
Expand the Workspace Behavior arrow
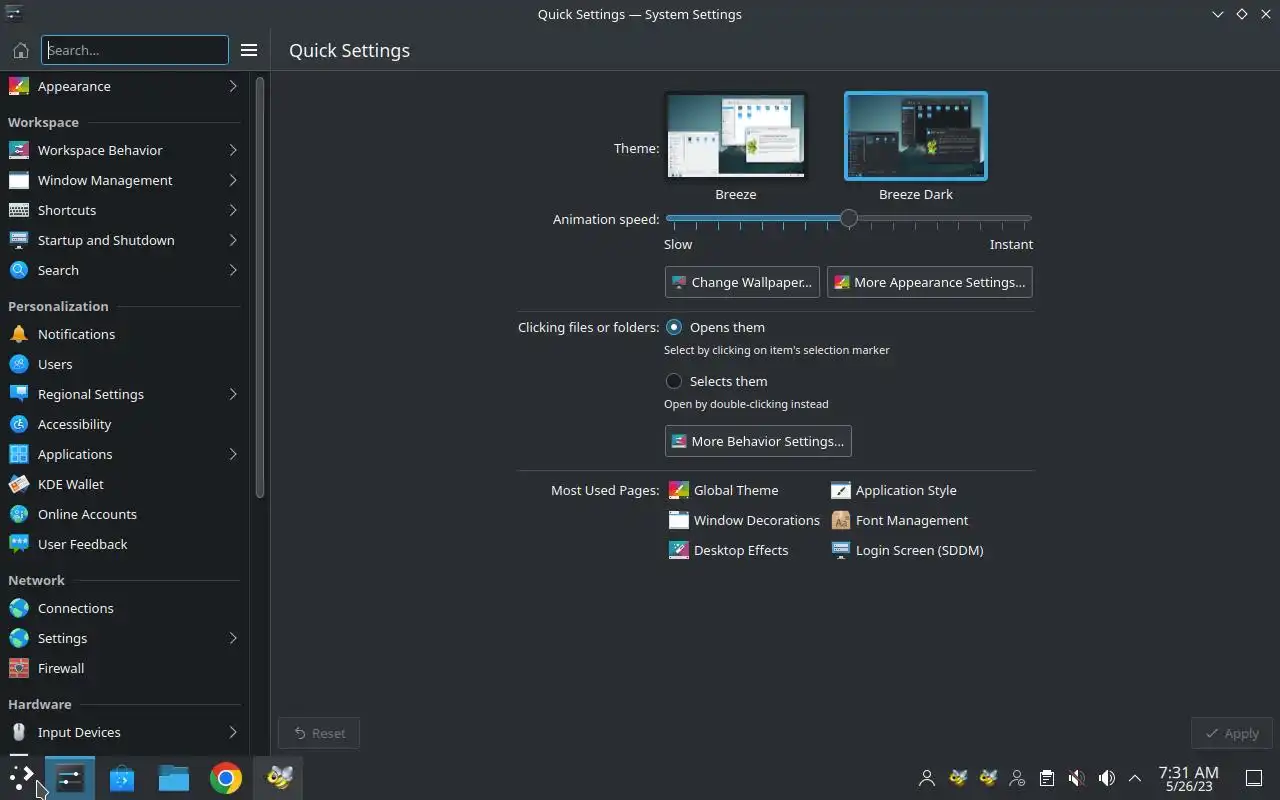tap(232, 150)
